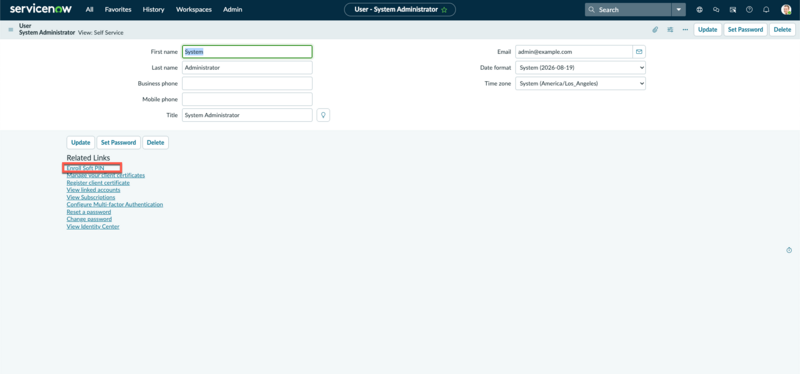Focus the Last name field
The width and height of the screenshot is (800, 374).
(247, 67)
